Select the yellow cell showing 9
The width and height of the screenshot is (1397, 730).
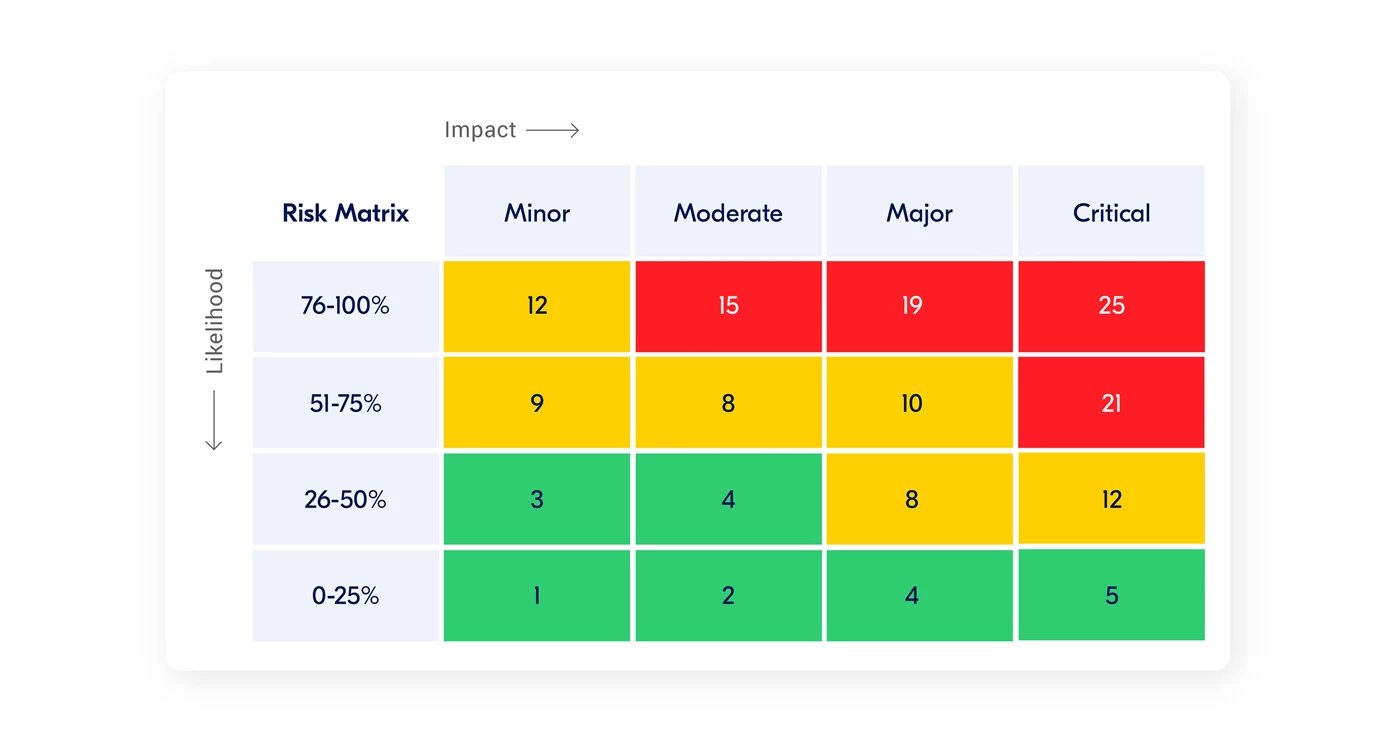pos(537,403)
